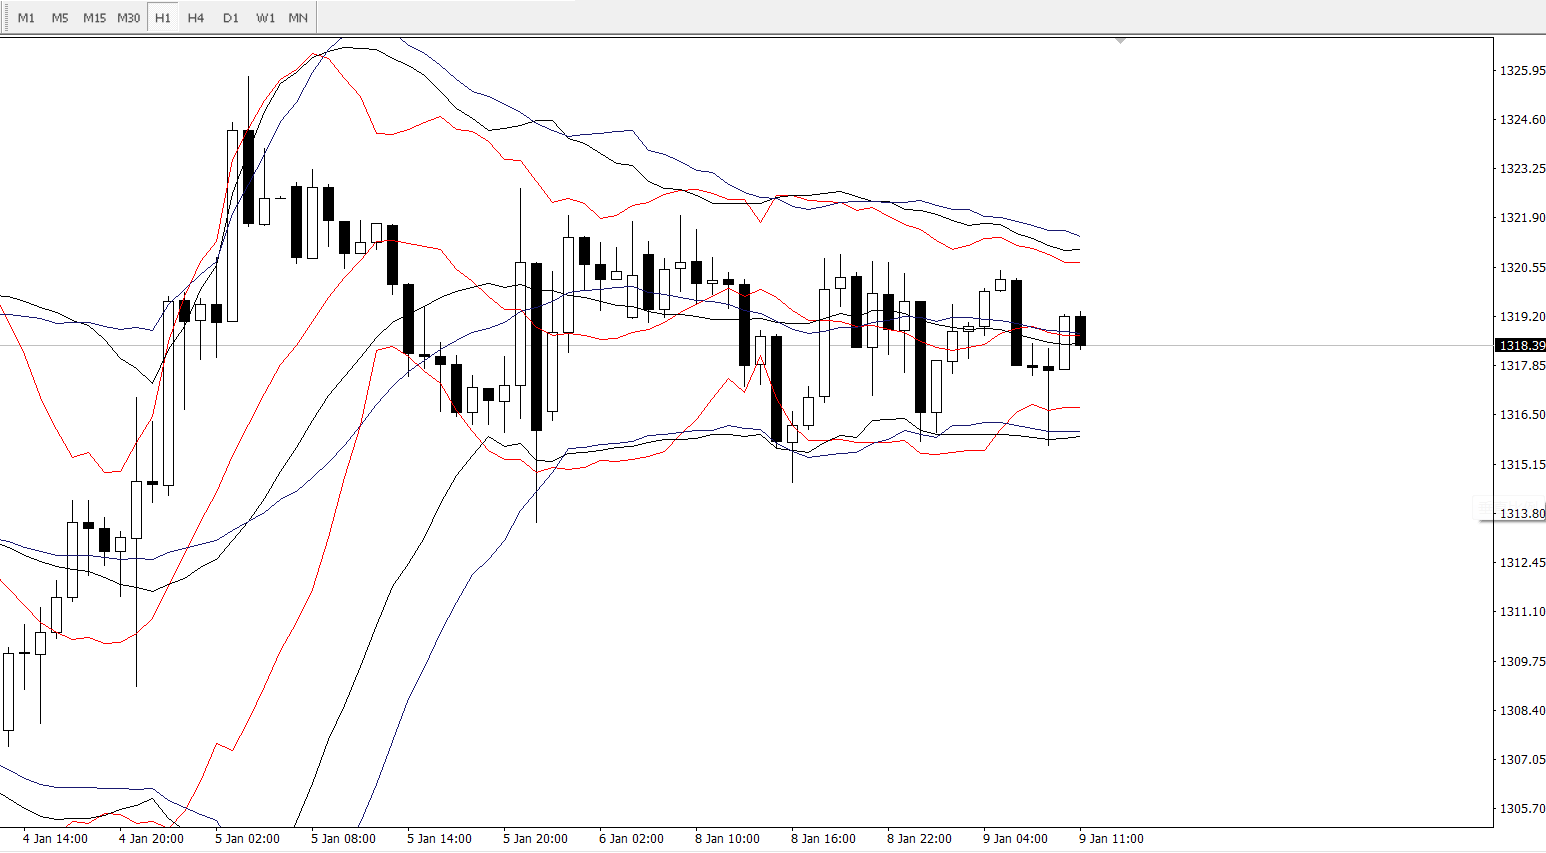Choose the MN monthly timeframe
The width and height of the screenshot is (1546, 853).
point(298,18)
